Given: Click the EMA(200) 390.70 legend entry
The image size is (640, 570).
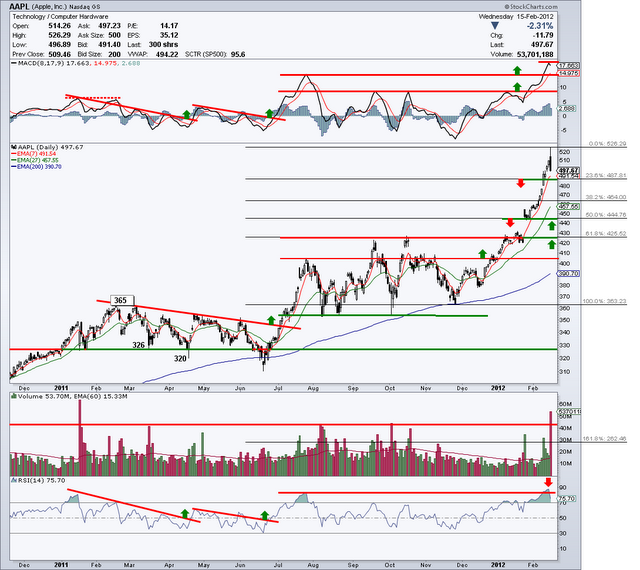Looking at the screenshot, I should tap(37, 167).
